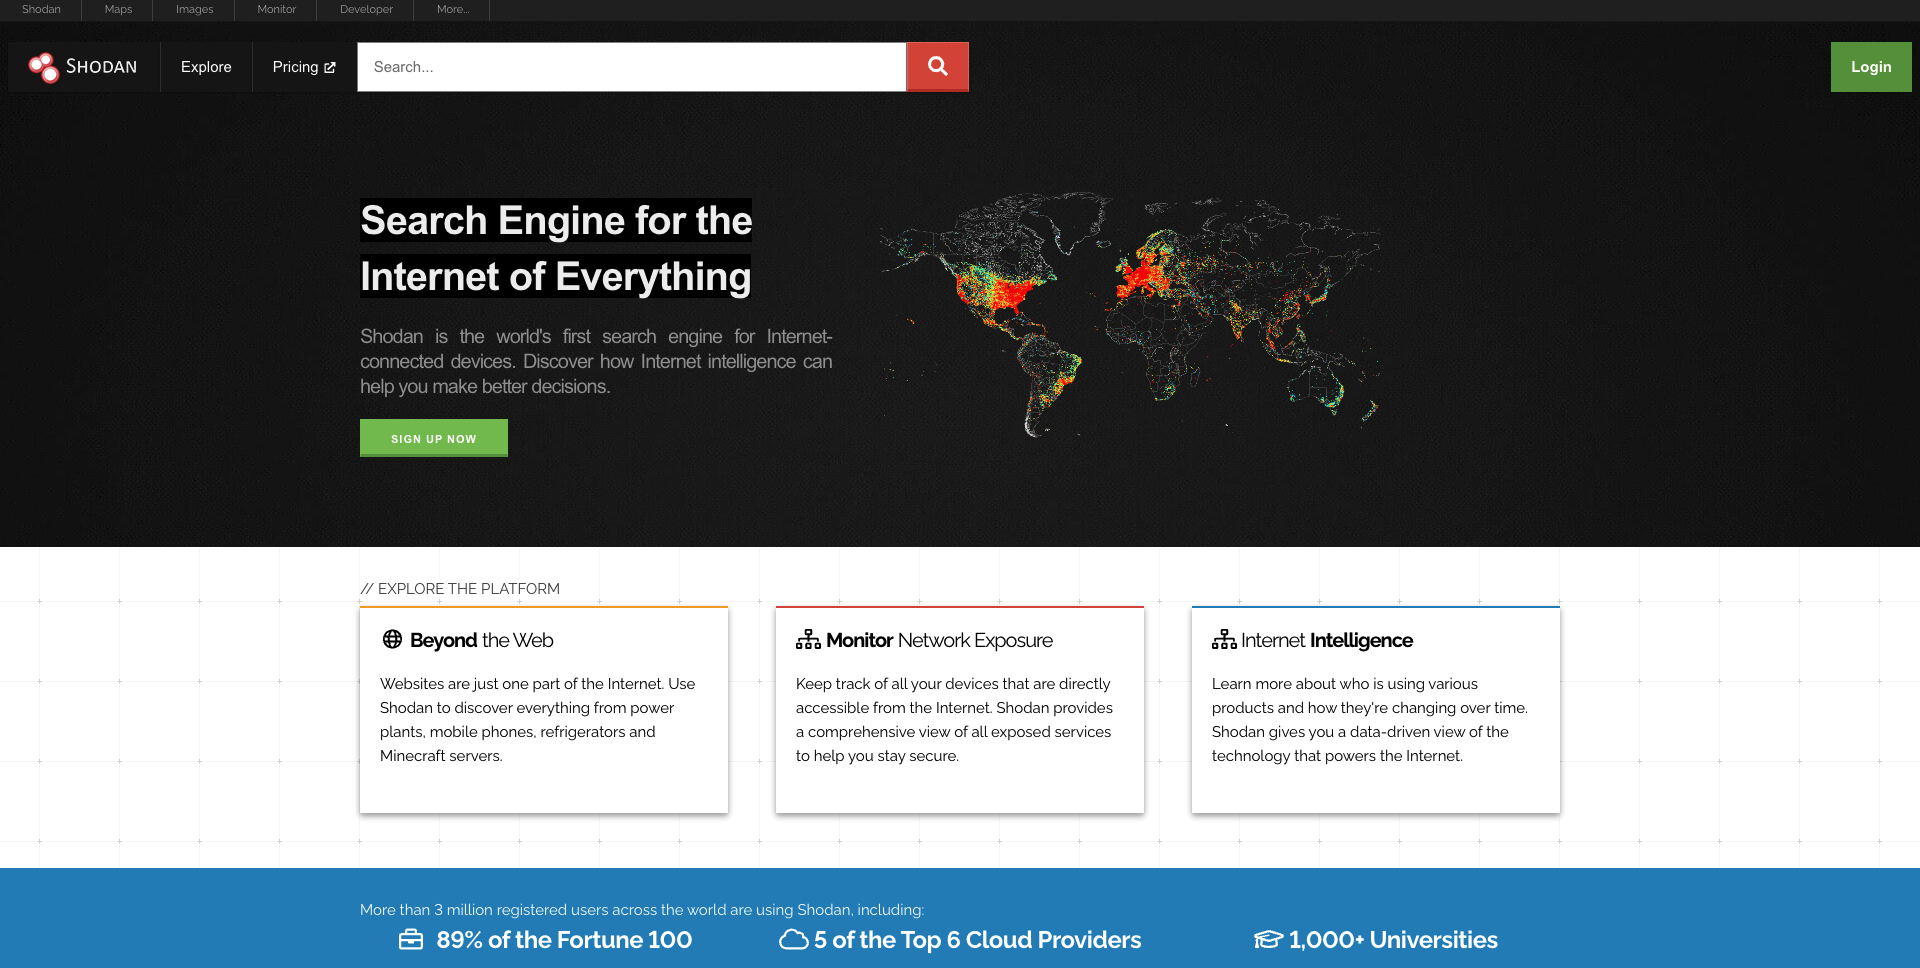Image resolution: width=1920 pixels, height=968 pixels.
Task: Open the Pricing link
Action: click(304, 67)
